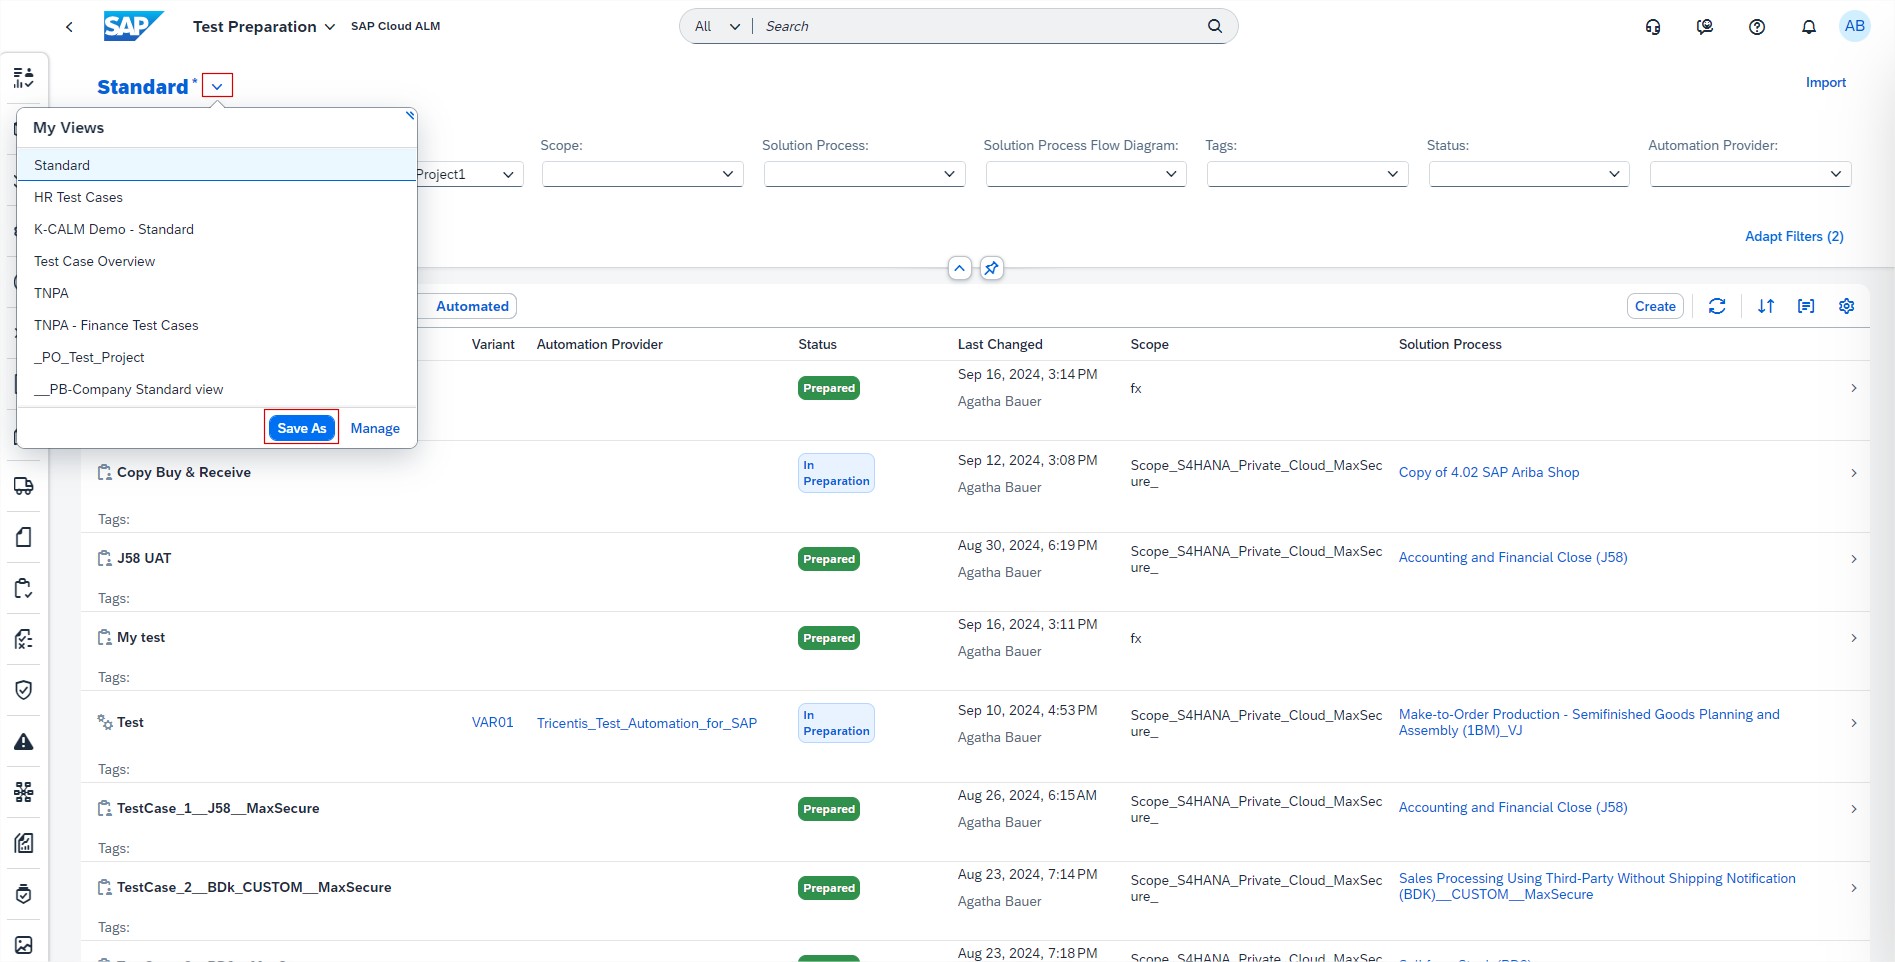Select TNPA - Finance Test Cases view
This screenshot has width=1895, height=962.
click(x=116, y=325)
